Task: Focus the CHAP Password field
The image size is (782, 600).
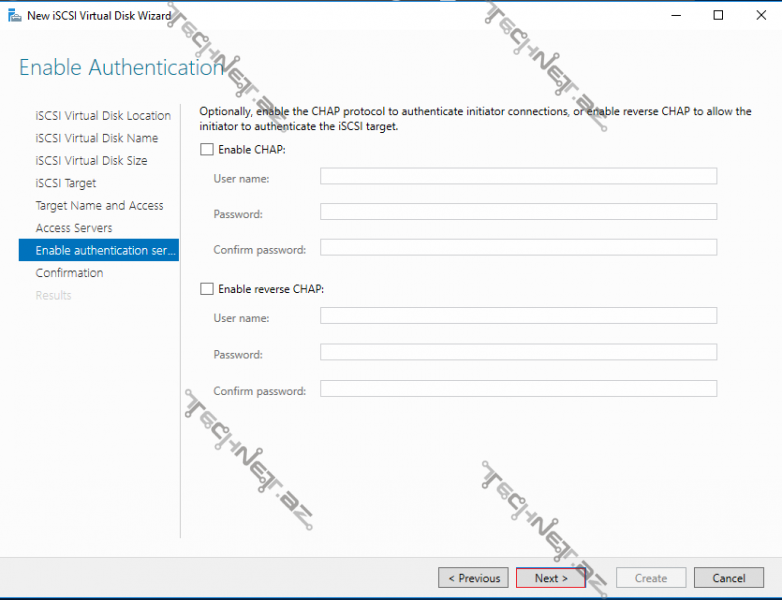Action: pos(518,212)
